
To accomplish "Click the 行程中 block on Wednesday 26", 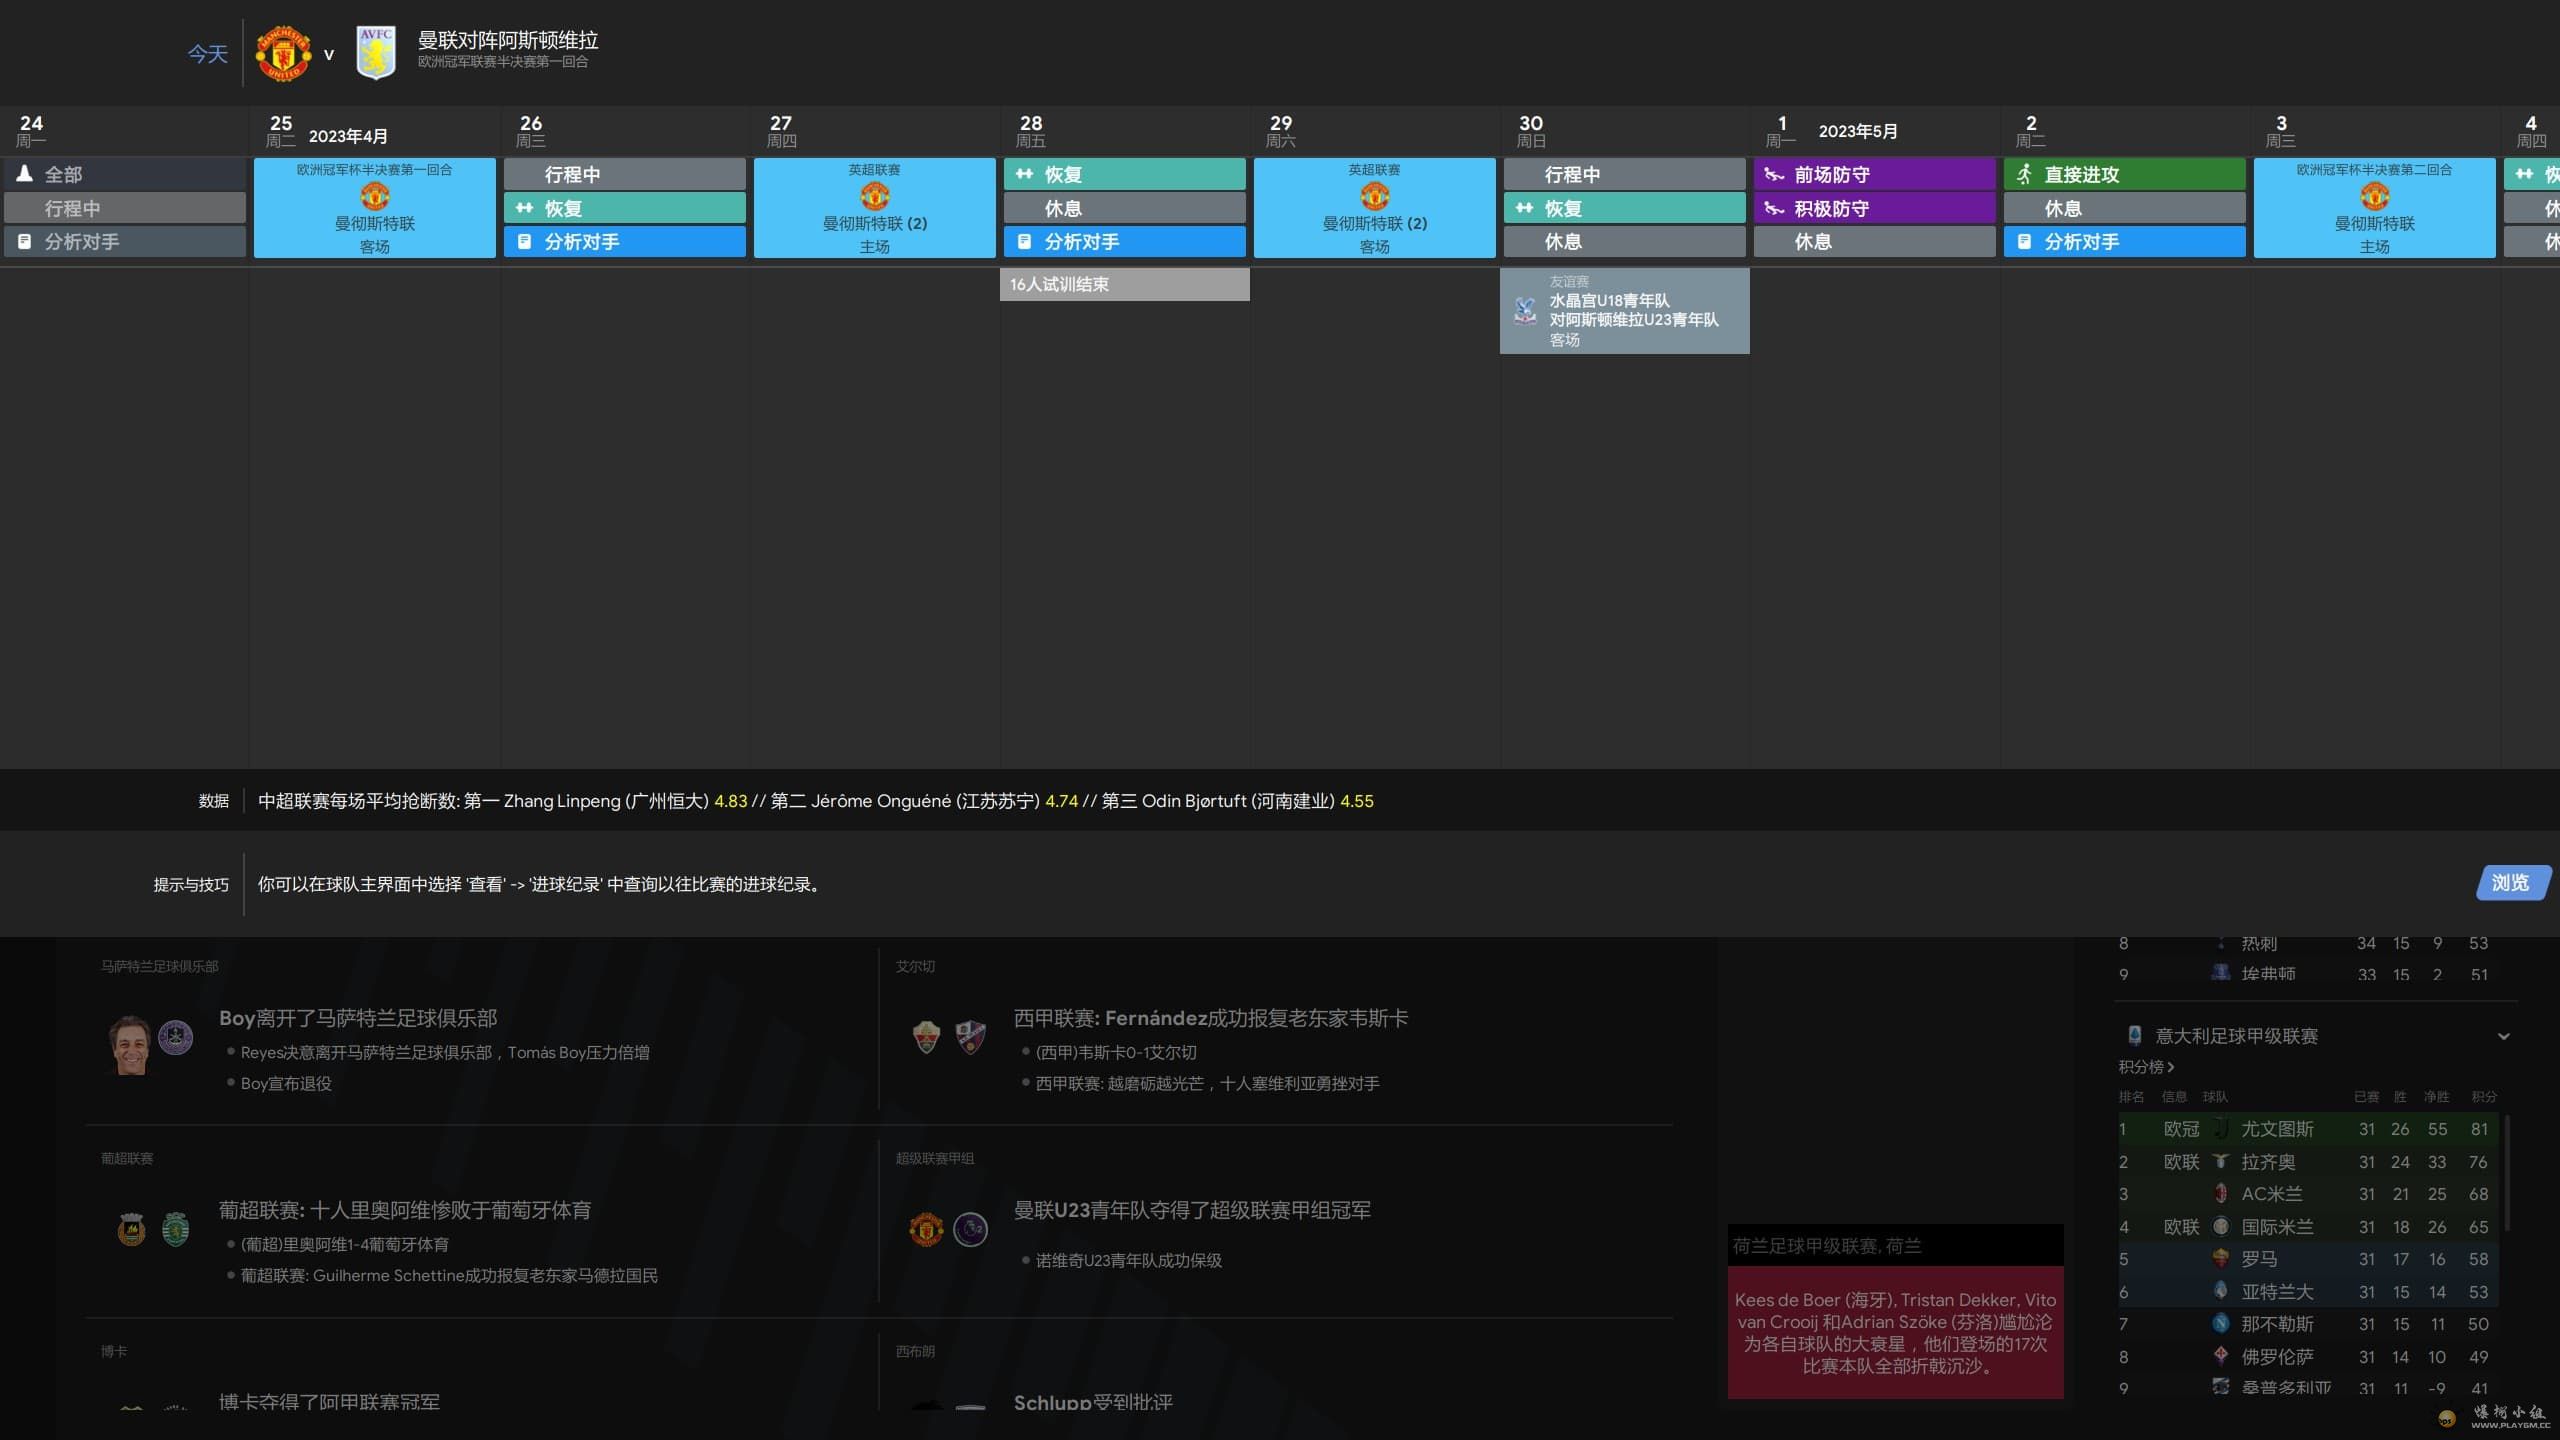I will pos(625,174).
